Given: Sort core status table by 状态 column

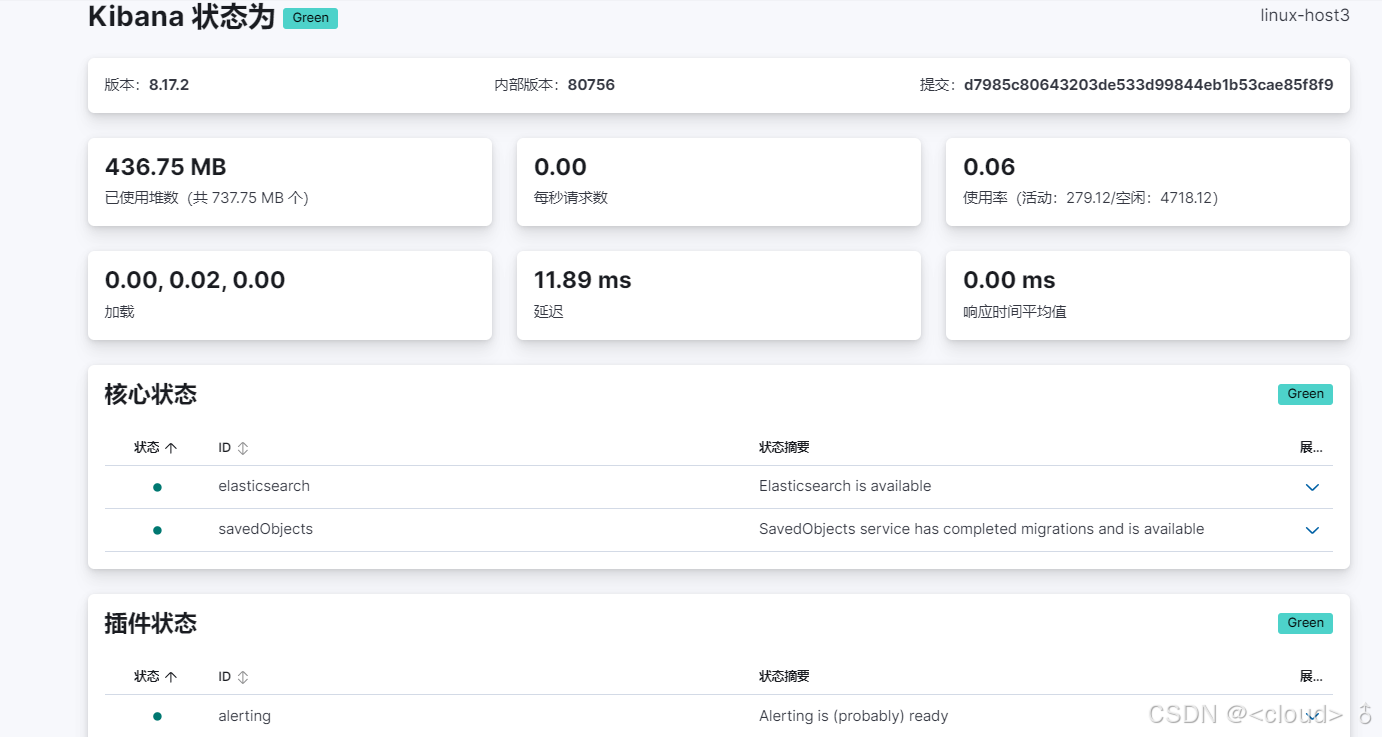Looking at the screenshot, I should pyautogui.click(x=156, y=448).
